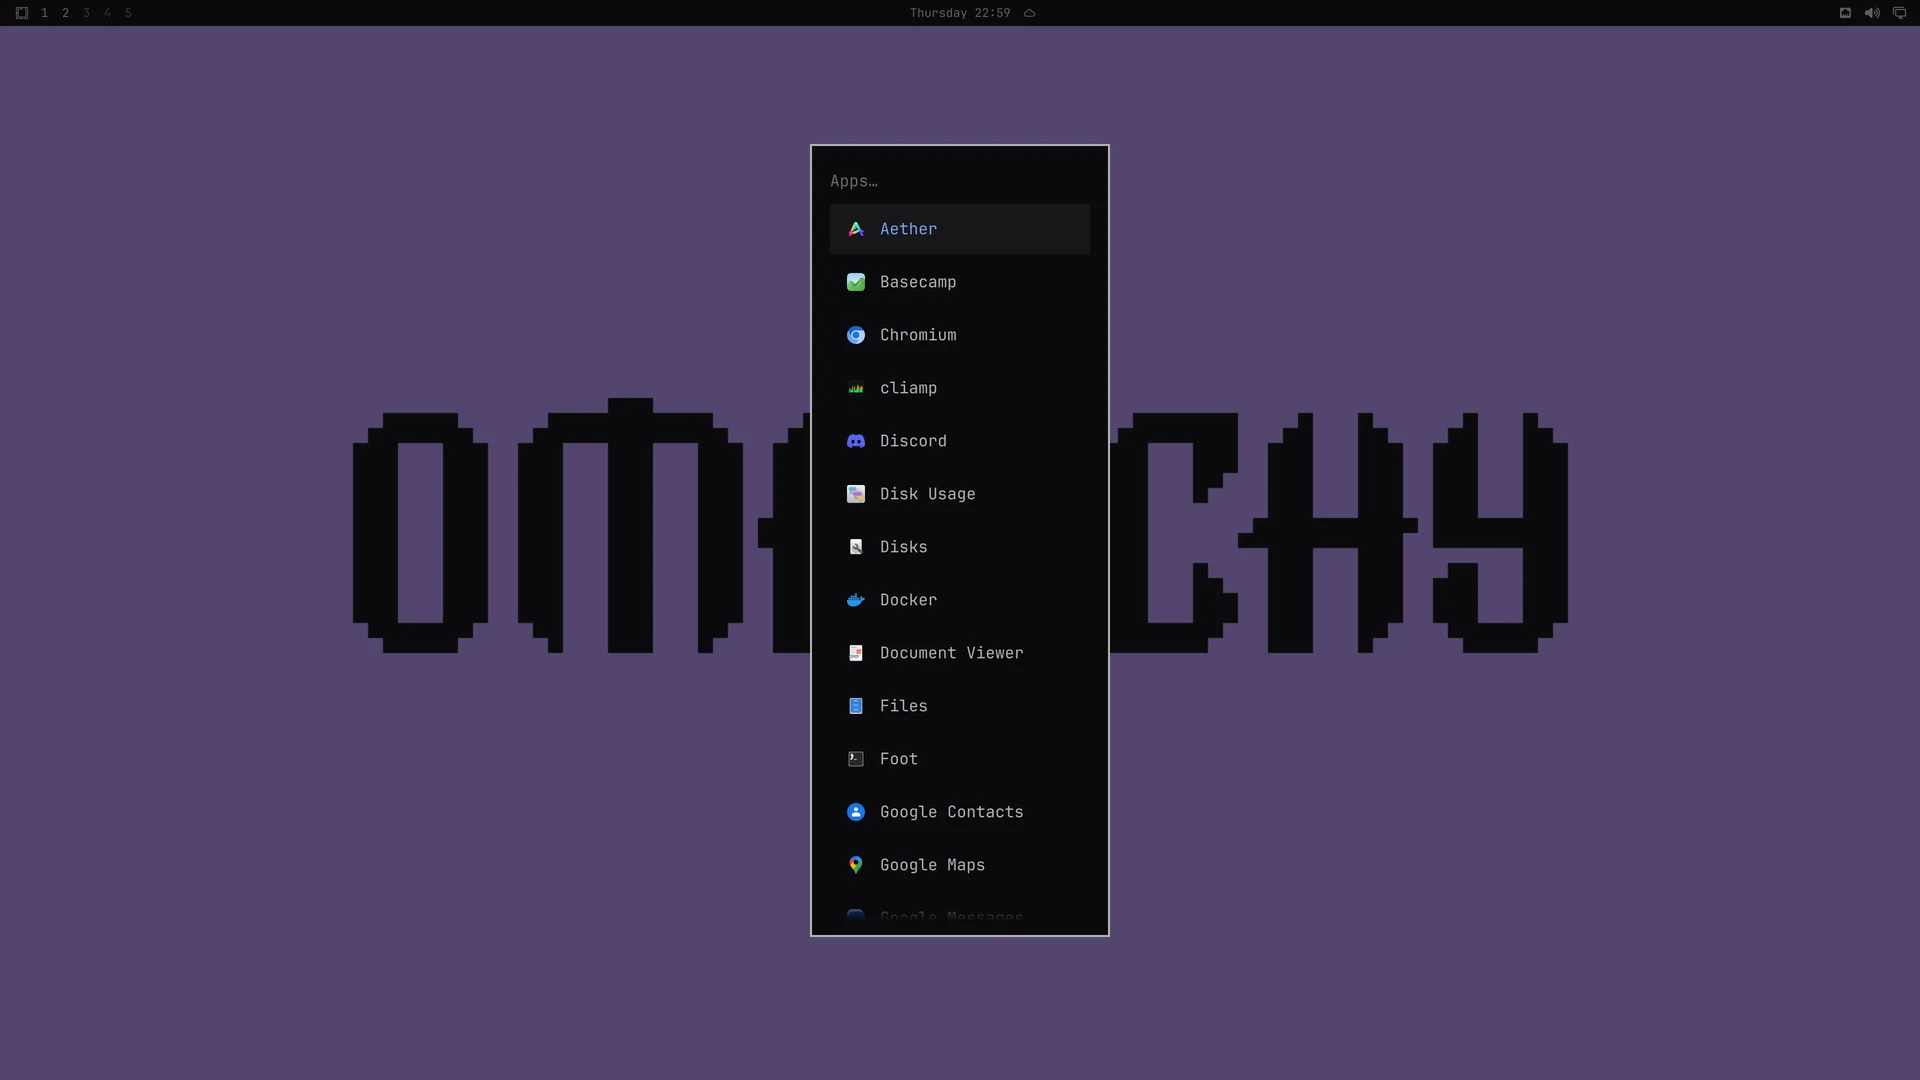1920x1080 pixels.
Task: Focus the Apps search field
Action: point(959,181)
